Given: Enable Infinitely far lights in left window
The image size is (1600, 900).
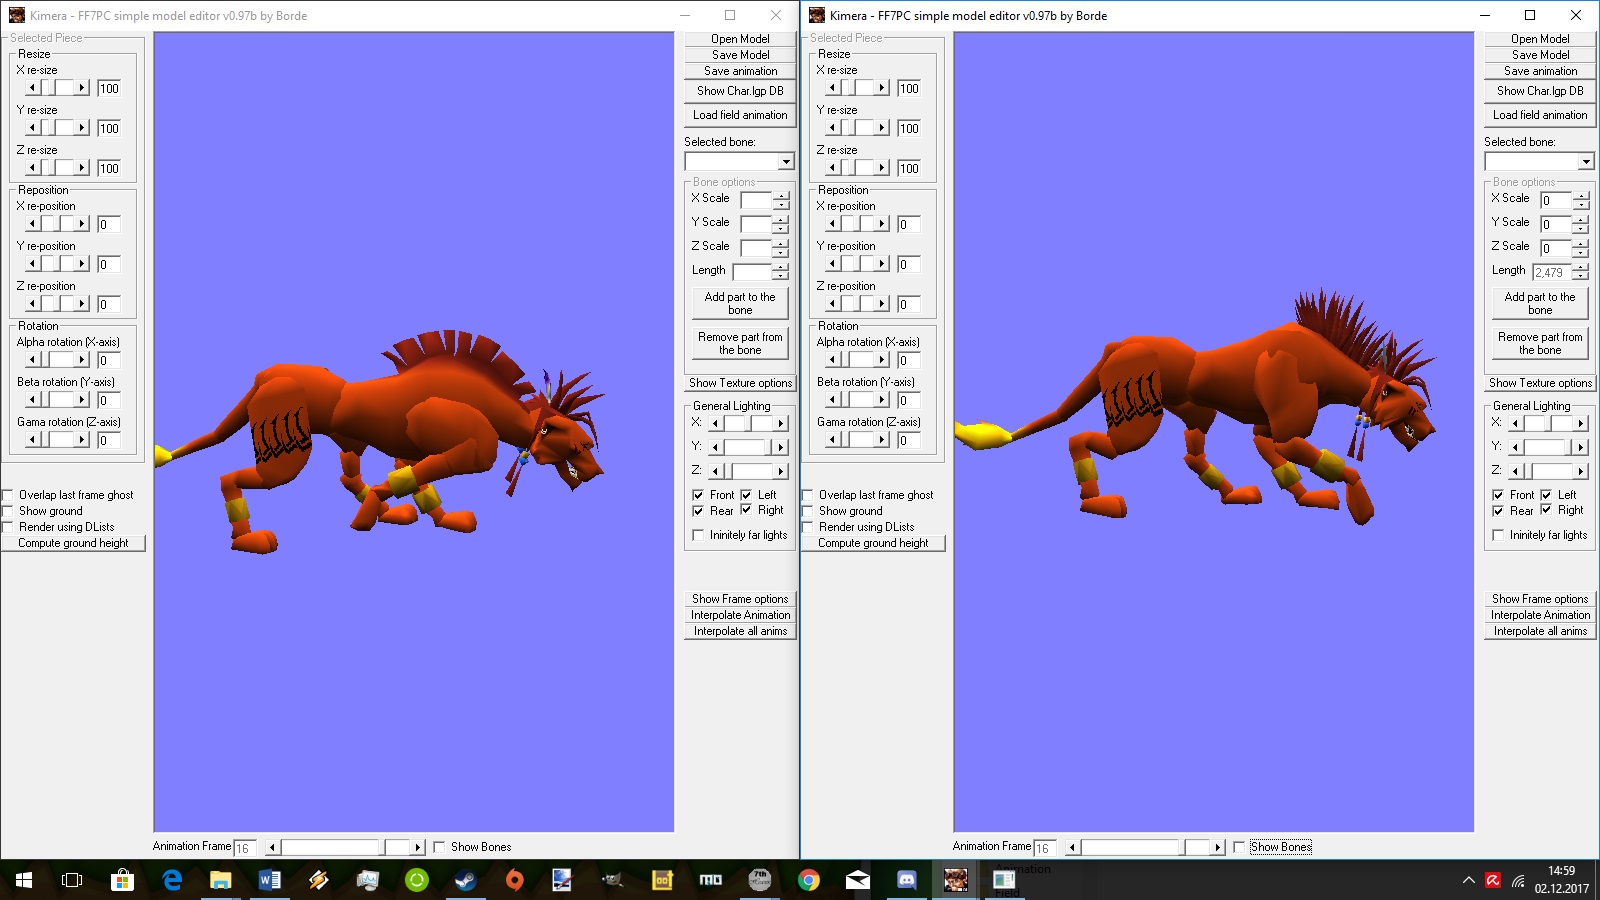Looking at the screenshot, I should [x=698, y=535].
